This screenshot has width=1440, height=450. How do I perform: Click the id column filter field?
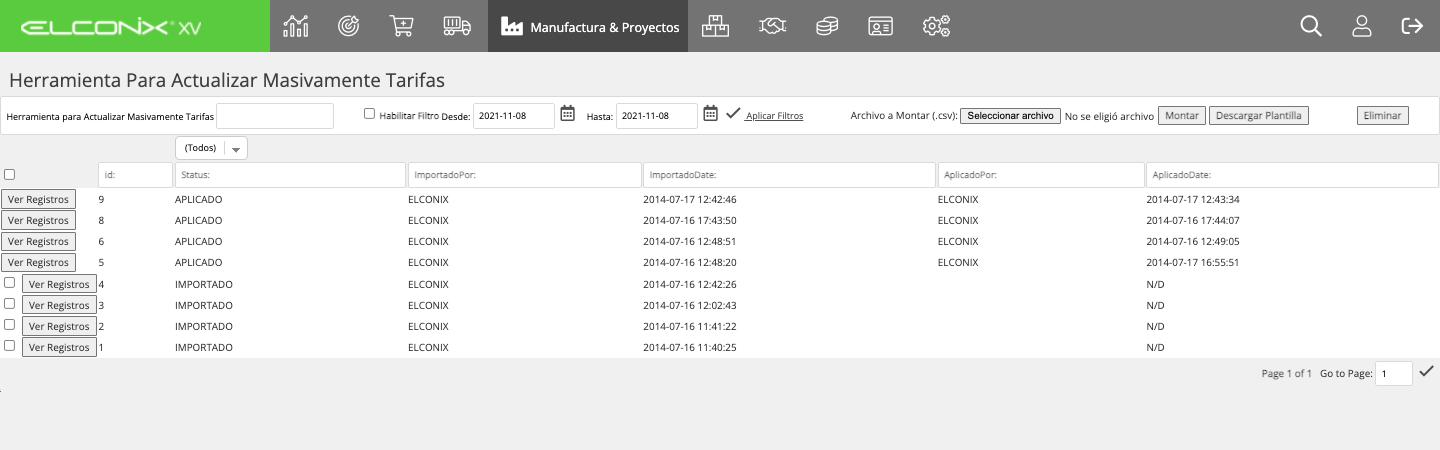[136, 175]
